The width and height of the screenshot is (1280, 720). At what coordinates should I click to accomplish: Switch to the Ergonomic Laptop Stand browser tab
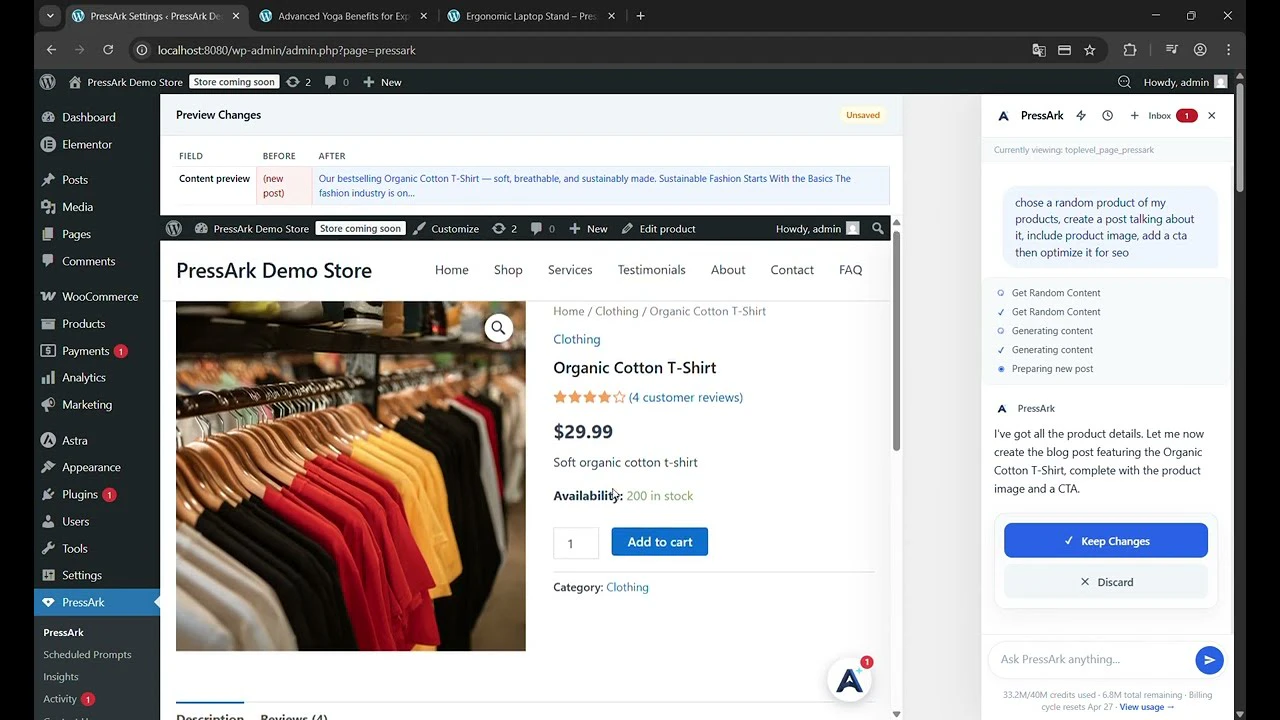(532, 16)
